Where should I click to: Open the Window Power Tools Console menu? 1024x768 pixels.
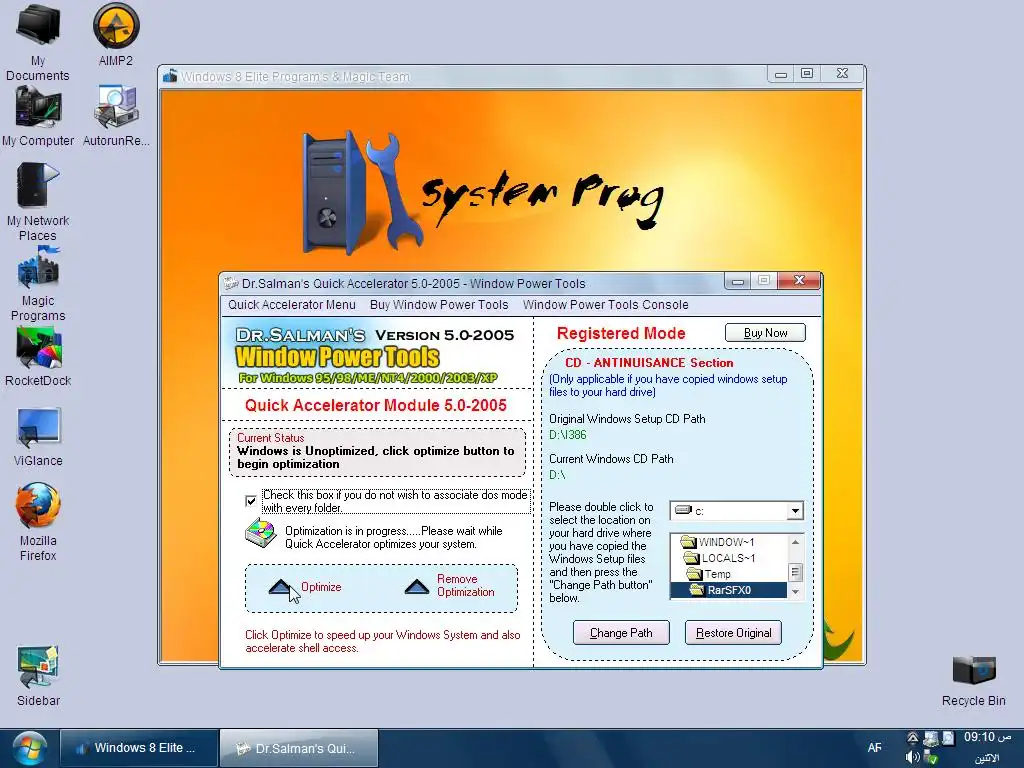605,304
